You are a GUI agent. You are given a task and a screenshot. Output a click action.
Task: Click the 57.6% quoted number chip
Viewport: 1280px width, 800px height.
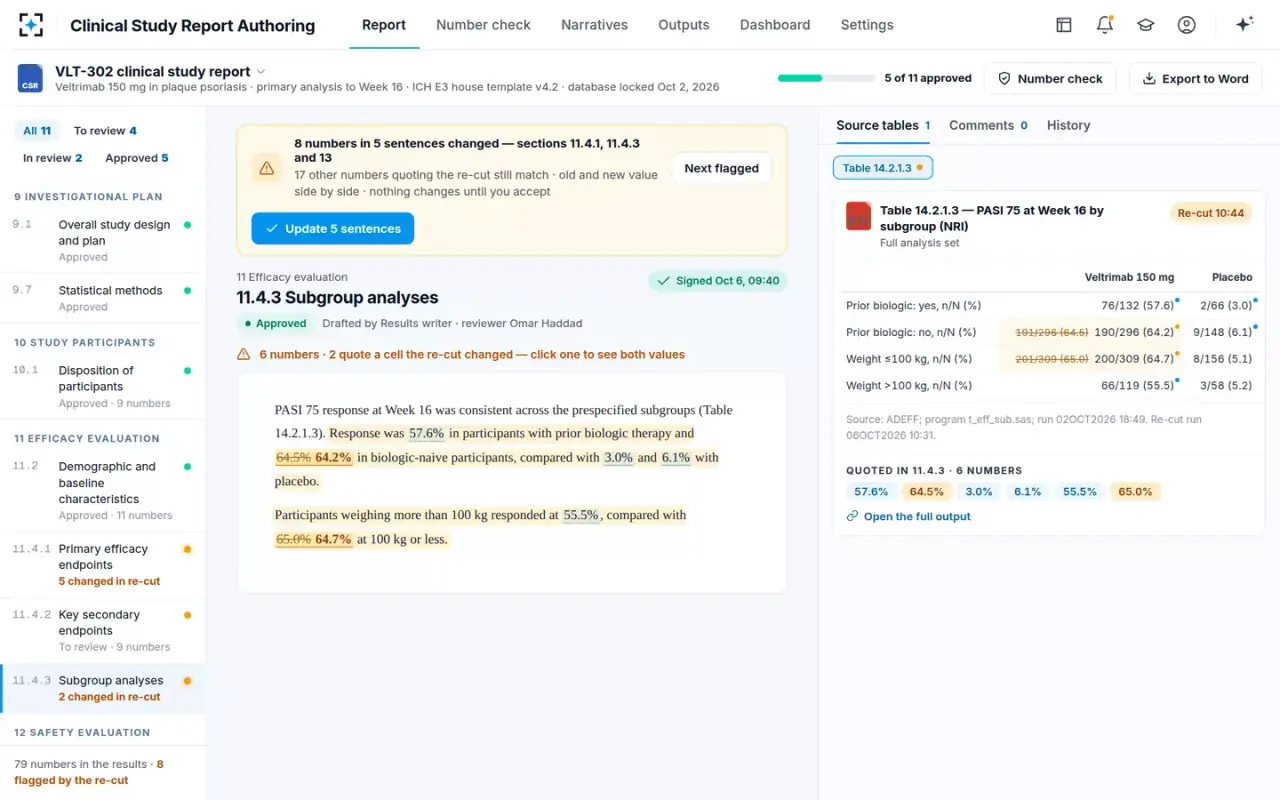point(871,492)
